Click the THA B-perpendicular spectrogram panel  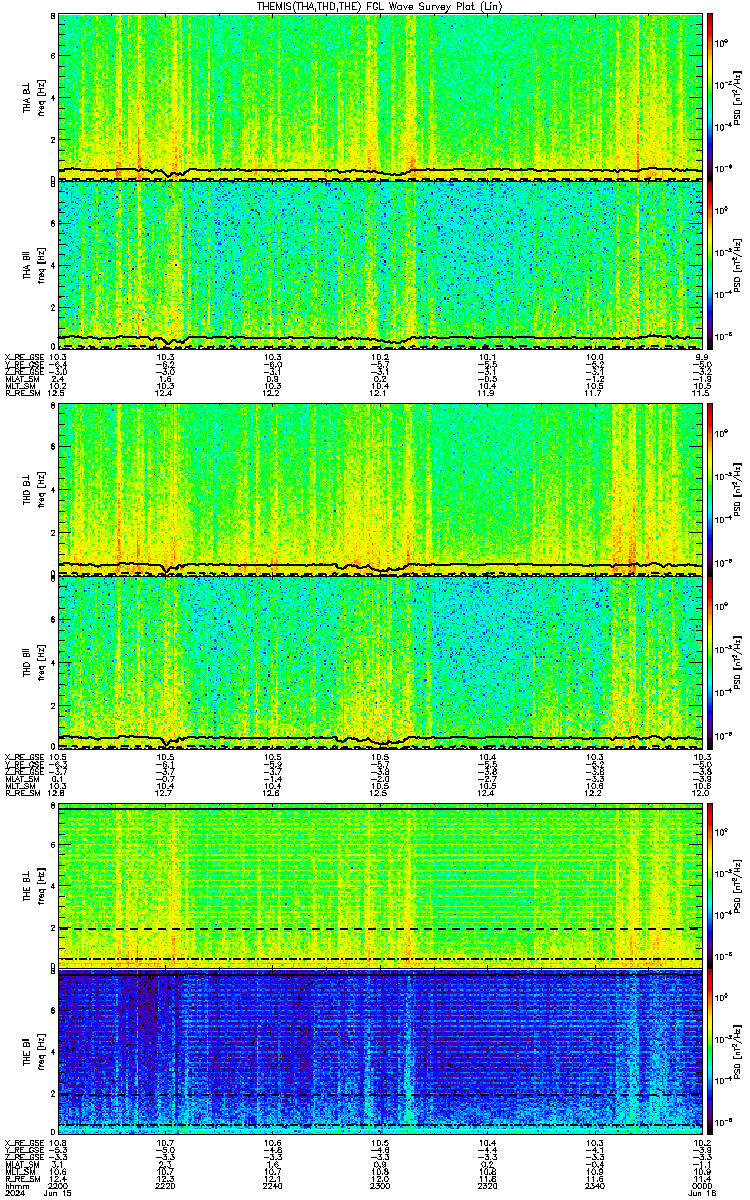379,97
